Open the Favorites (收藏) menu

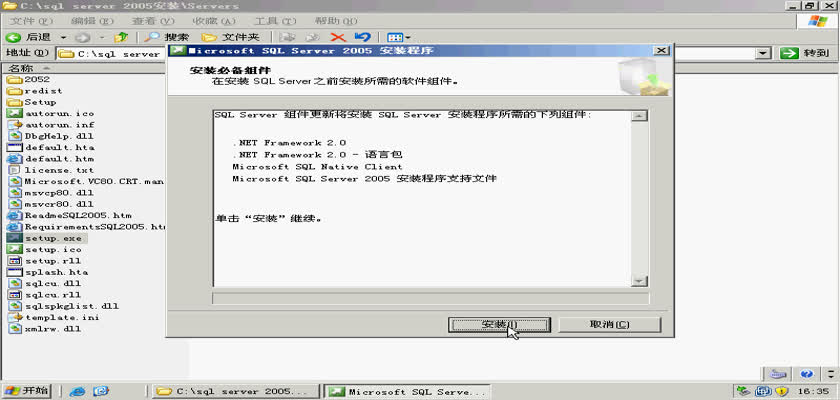[x=214, y=21]
